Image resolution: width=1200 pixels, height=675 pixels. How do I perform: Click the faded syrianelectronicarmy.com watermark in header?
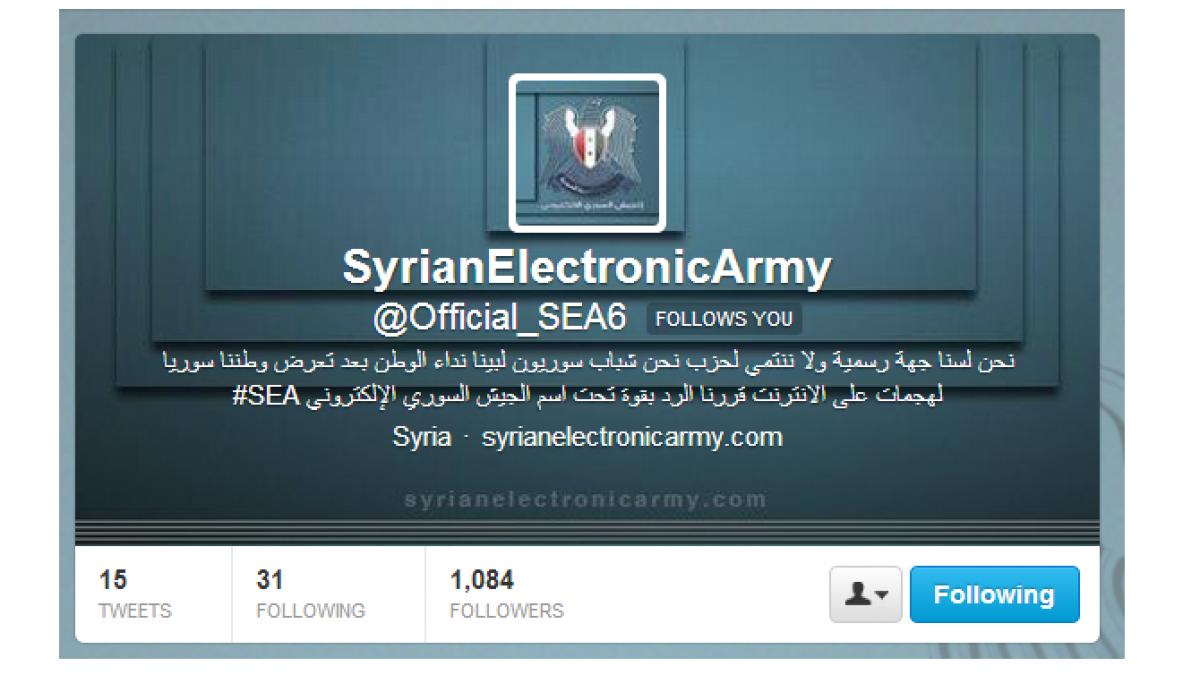587,499
